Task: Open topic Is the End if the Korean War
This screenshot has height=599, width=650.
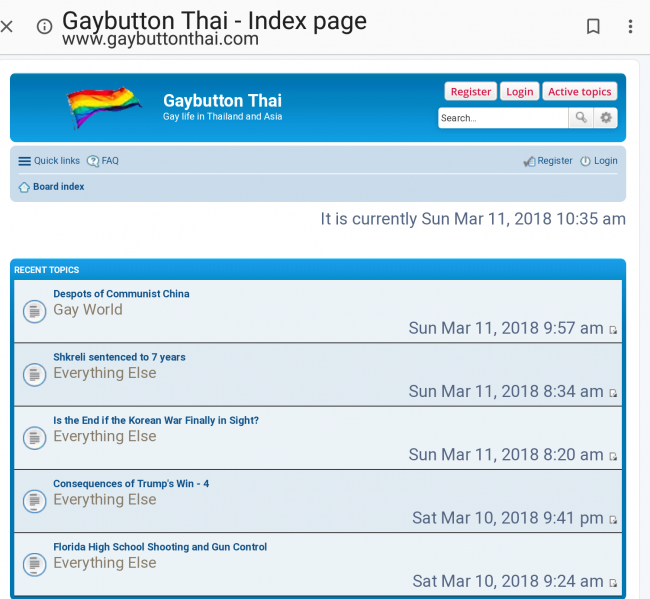Action: coord(156,420)
